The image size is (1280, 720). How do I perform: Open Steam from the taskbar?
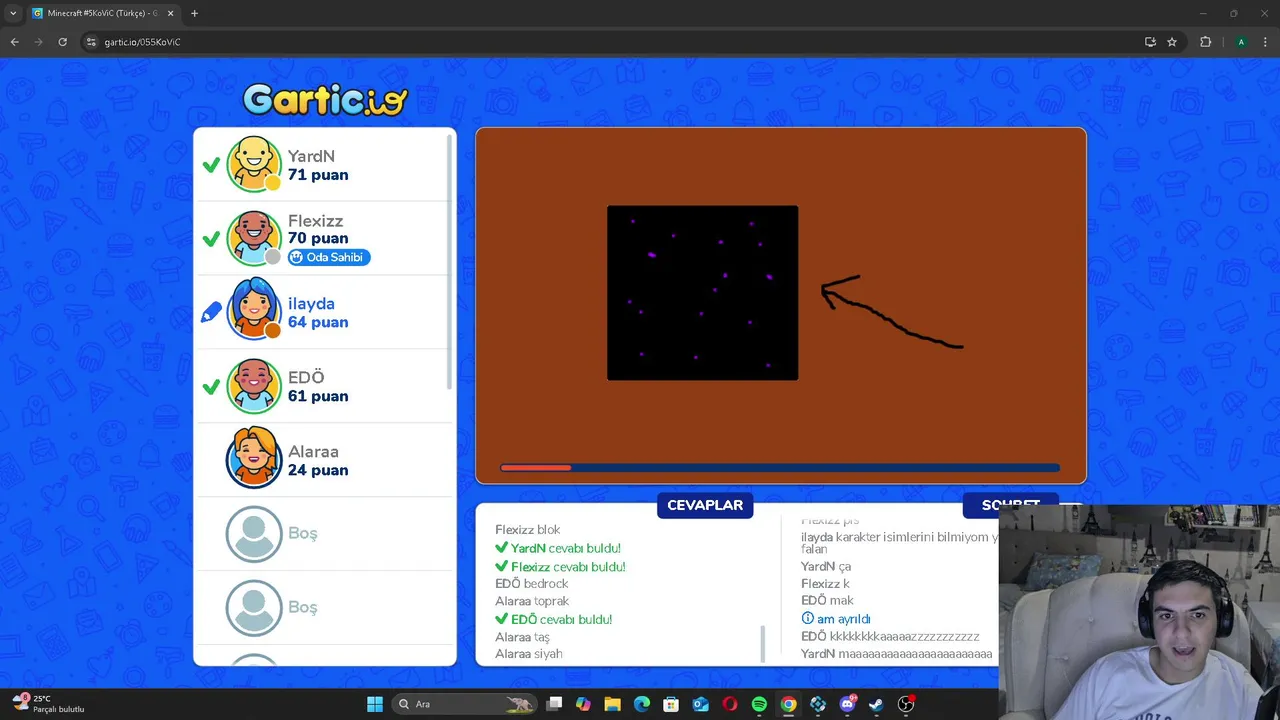tap(876, 704)
